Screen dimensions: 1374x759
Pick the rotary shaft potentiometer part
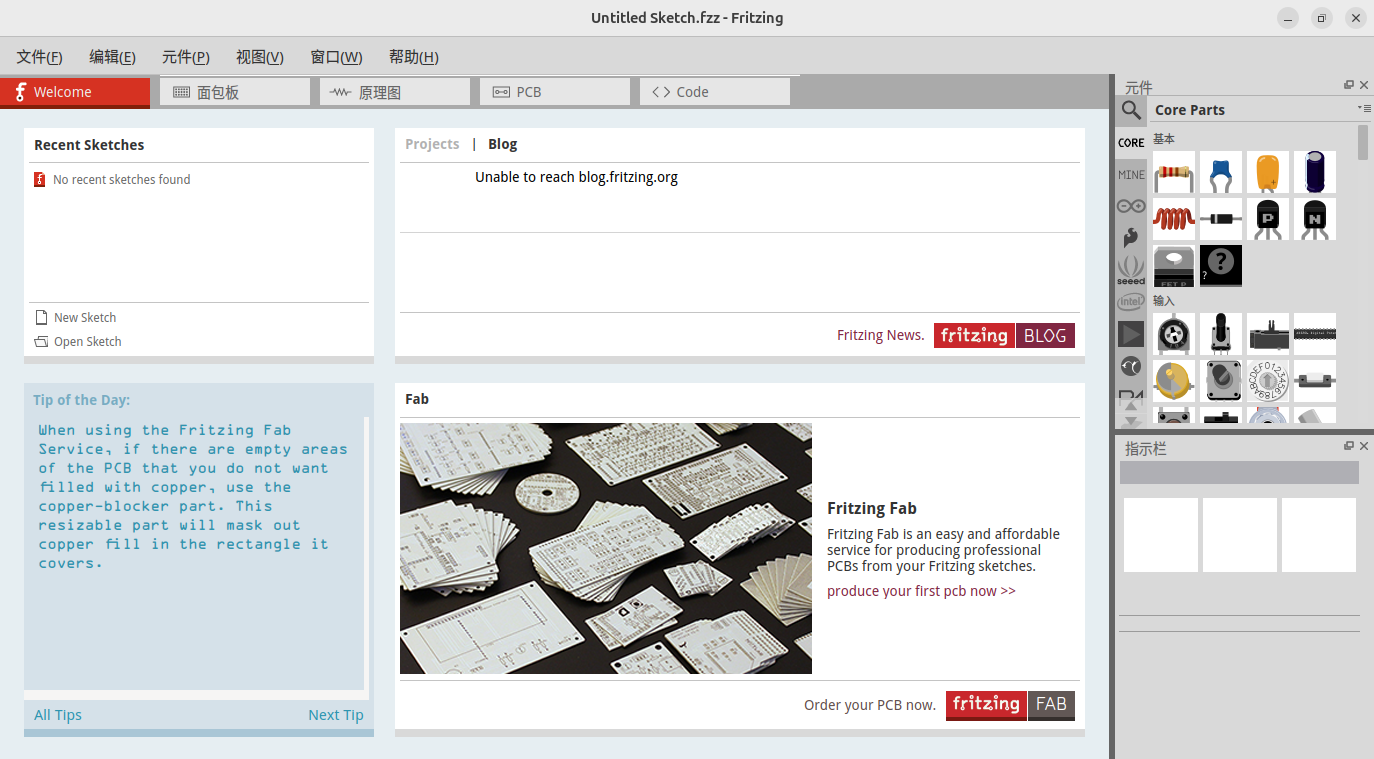(1221, 334)
